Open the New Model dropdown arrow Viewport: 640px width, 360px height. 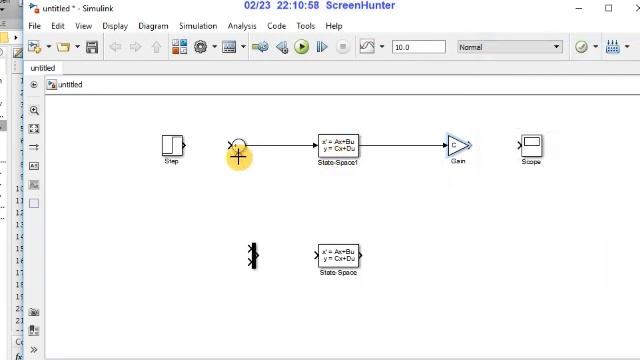[x=49, y=47]
